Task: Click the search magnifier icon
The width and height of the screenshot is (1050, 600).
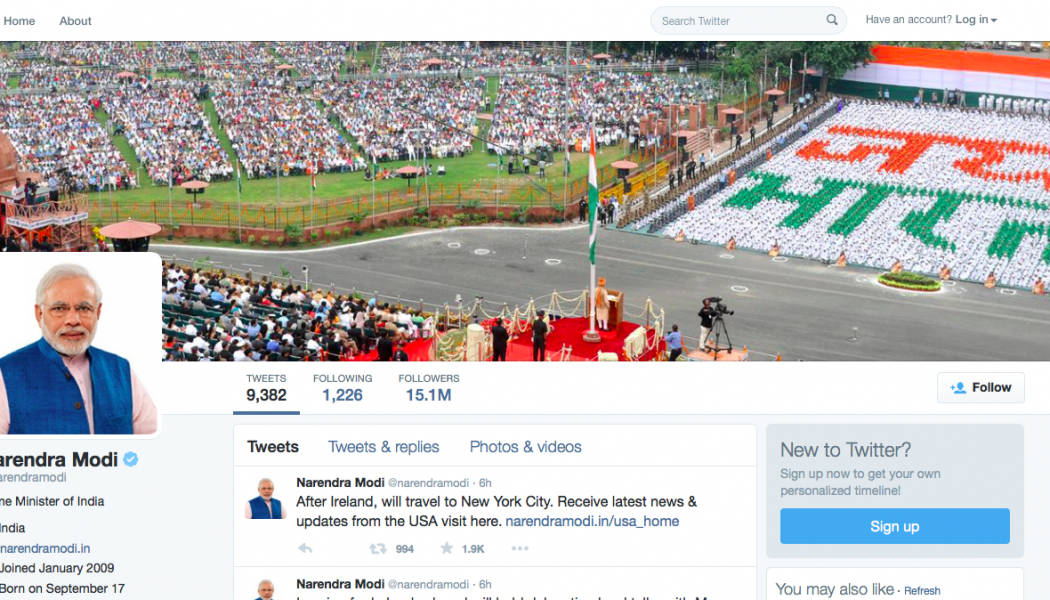Action: pyautogui.click(x=832, y=20)
